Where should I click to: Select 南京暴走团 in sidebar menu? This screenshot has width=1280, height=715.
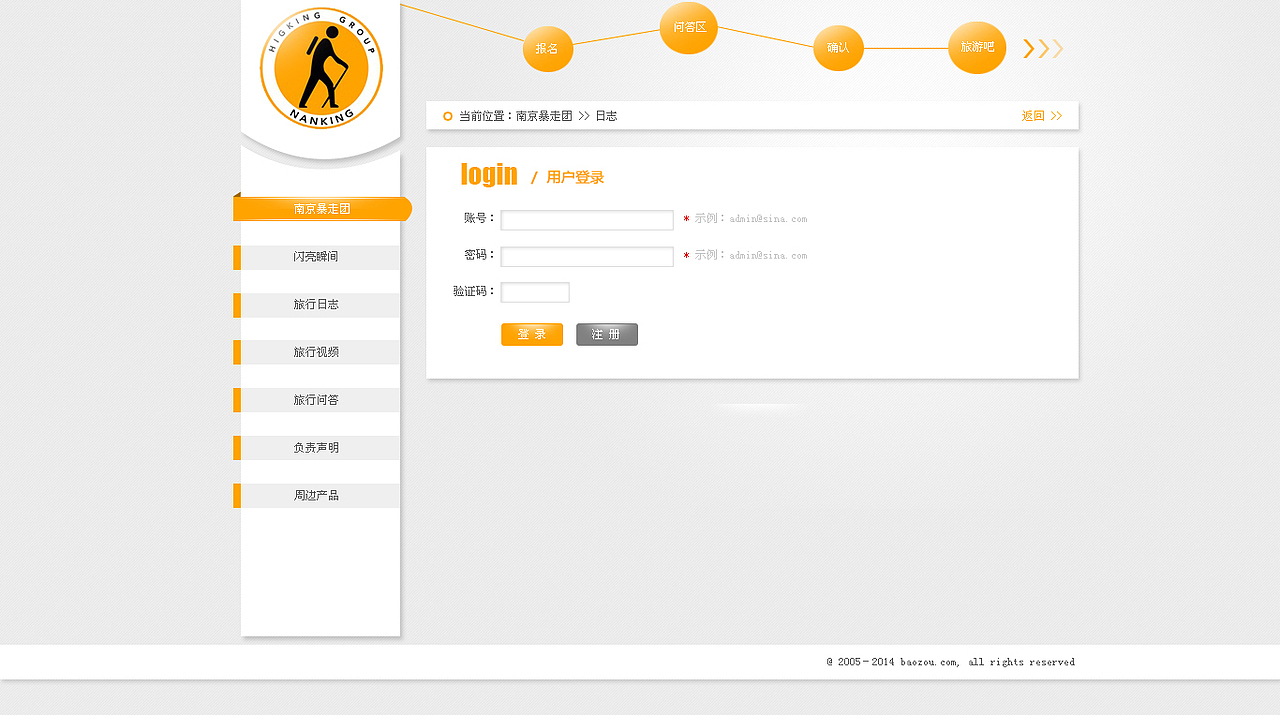[x=322, y=209]
